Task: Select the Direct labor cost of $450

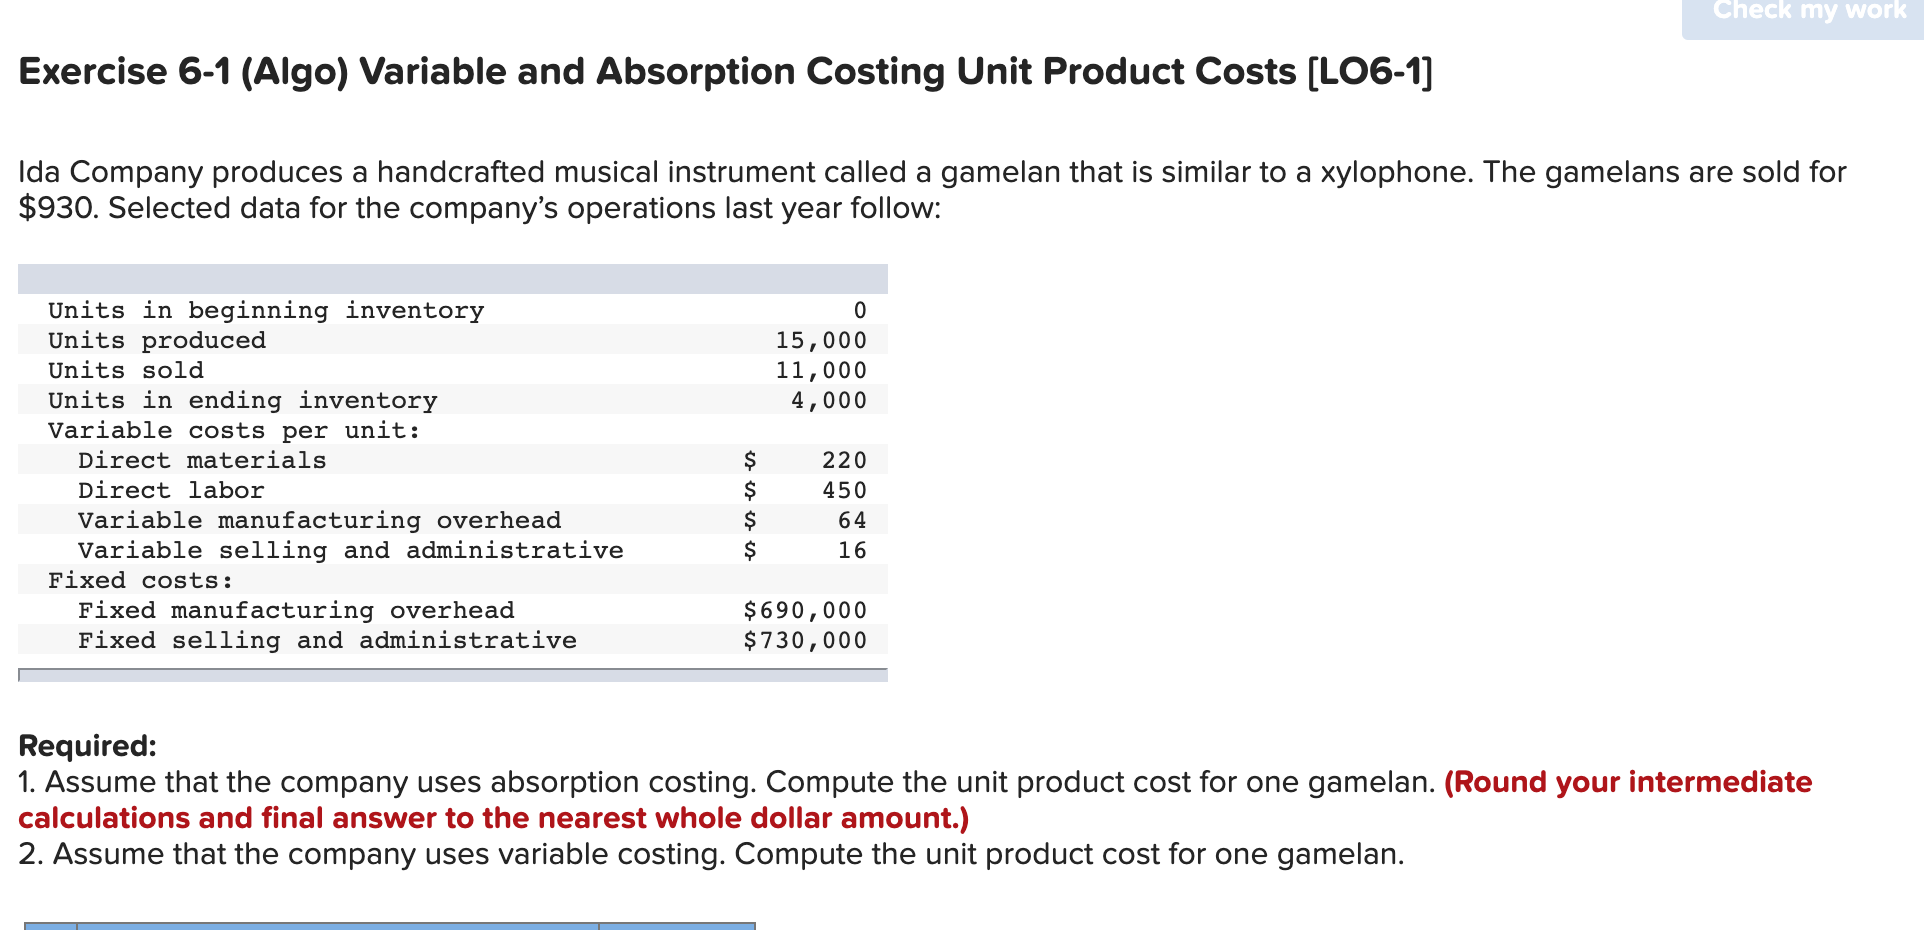Action: click(x=845, y=490)
